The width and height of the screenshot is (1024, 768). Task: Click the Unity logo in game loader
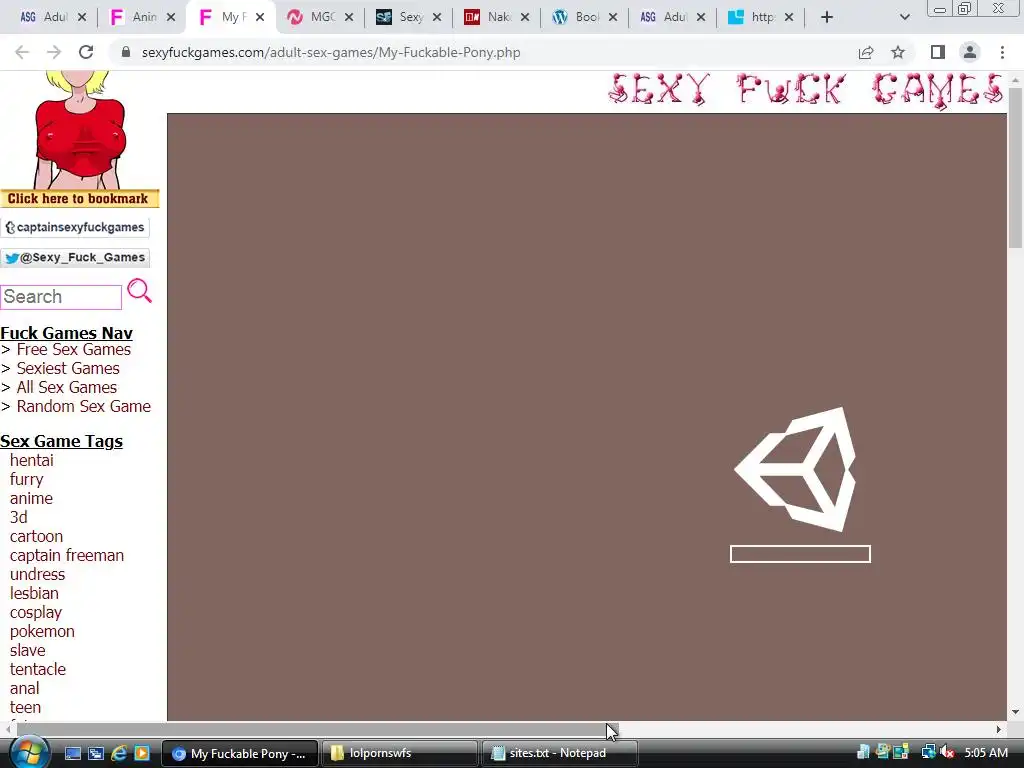tap(797, 469)
